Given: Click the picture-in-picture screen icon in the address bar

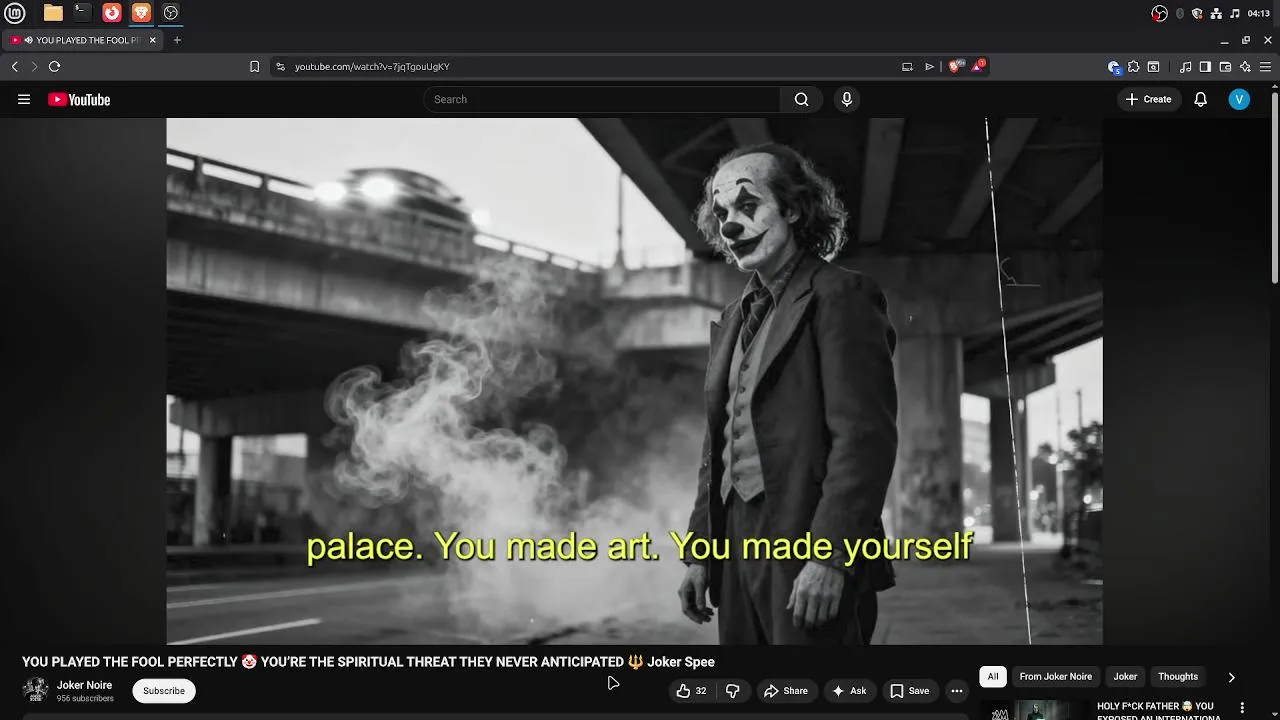Looking at the screenshot, I should 907,67.
